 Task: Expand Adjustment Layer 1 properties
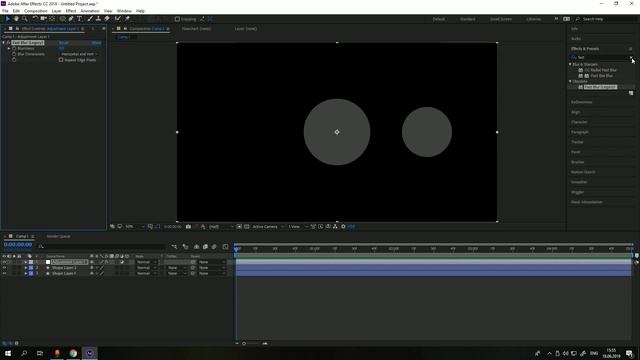pos(25,262)
